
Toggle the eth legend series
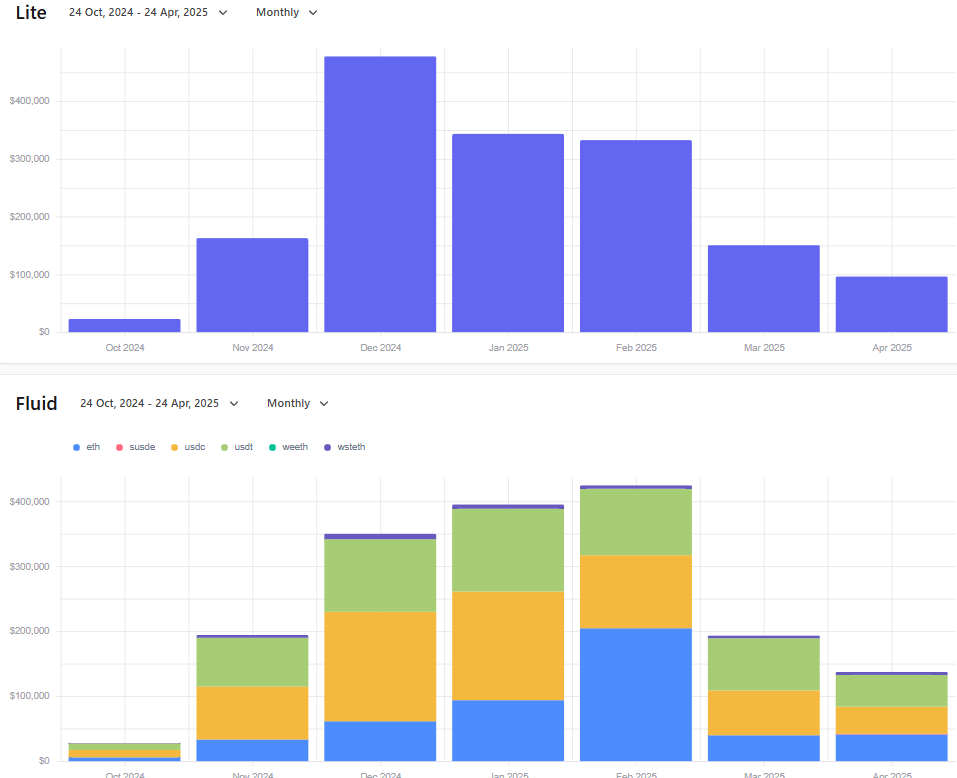pos(86,447)
